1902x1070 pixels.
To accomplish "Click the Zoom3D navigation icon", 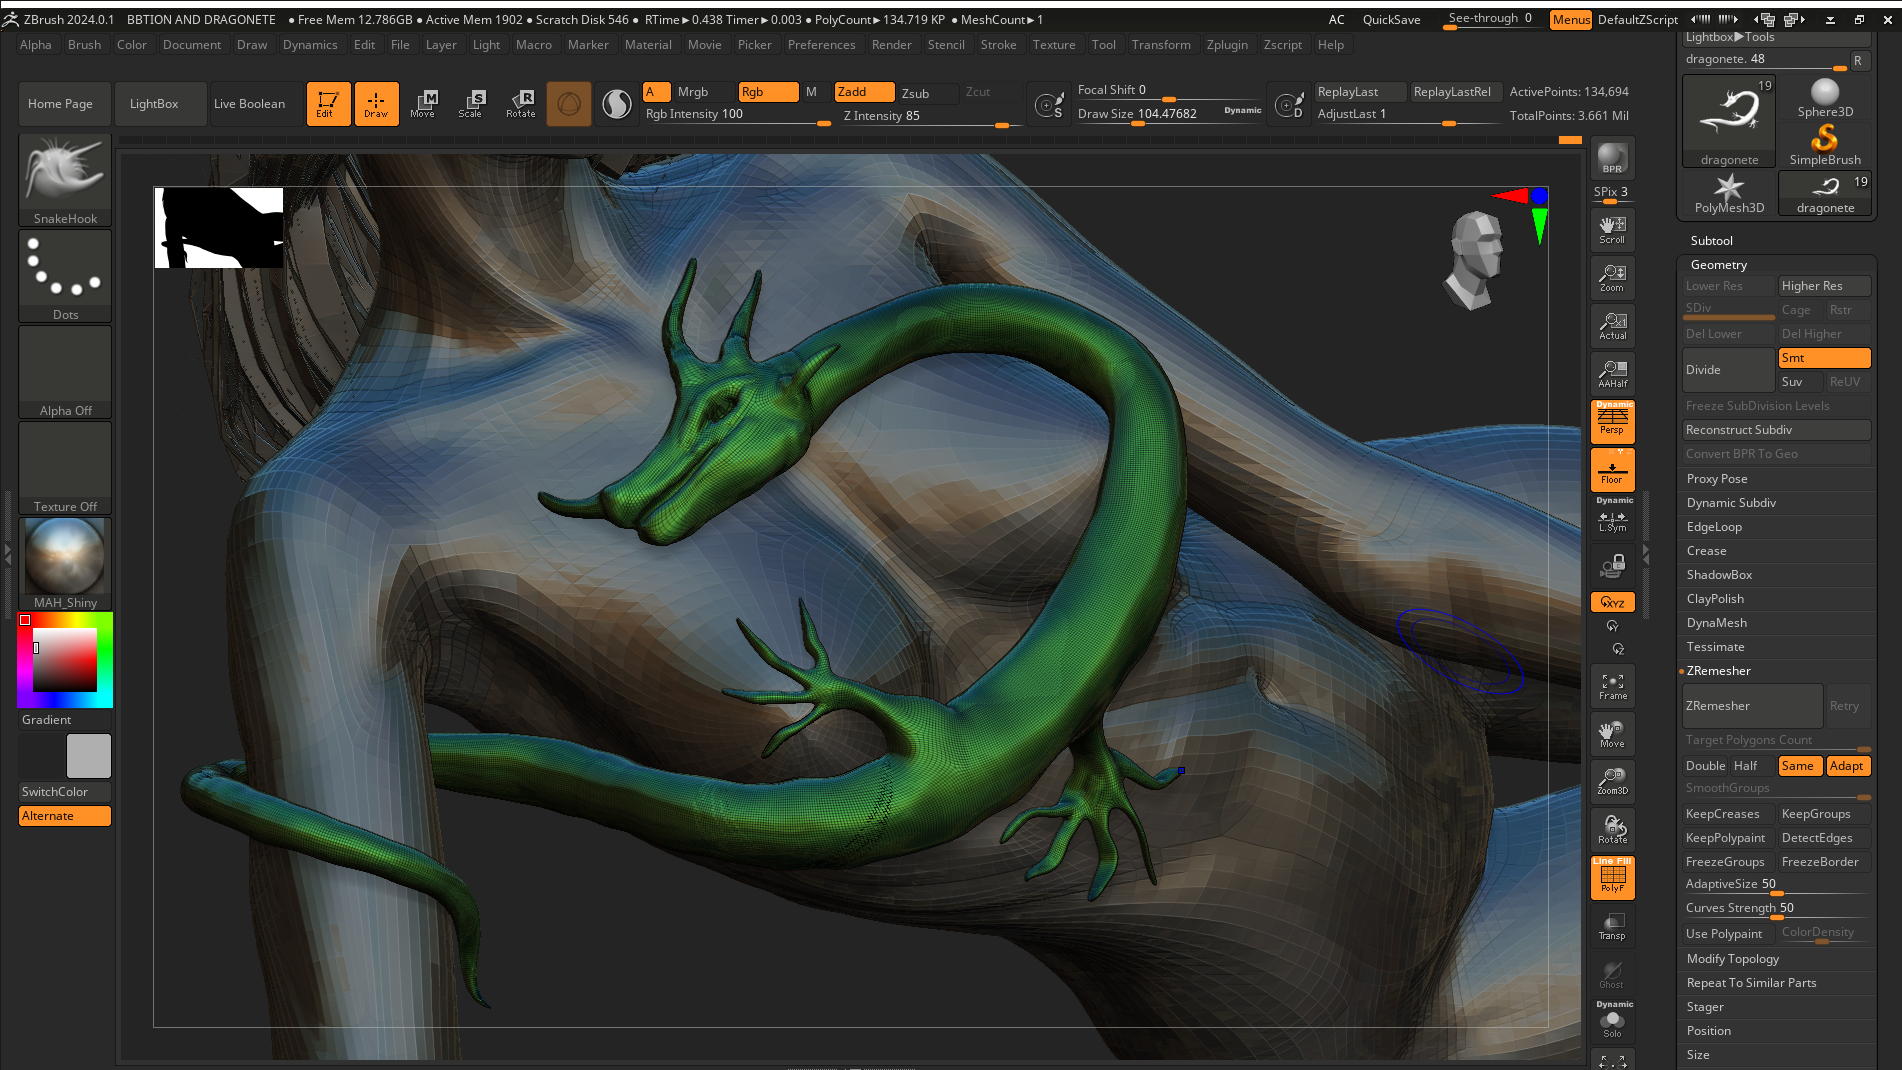I will [1612, 781].
